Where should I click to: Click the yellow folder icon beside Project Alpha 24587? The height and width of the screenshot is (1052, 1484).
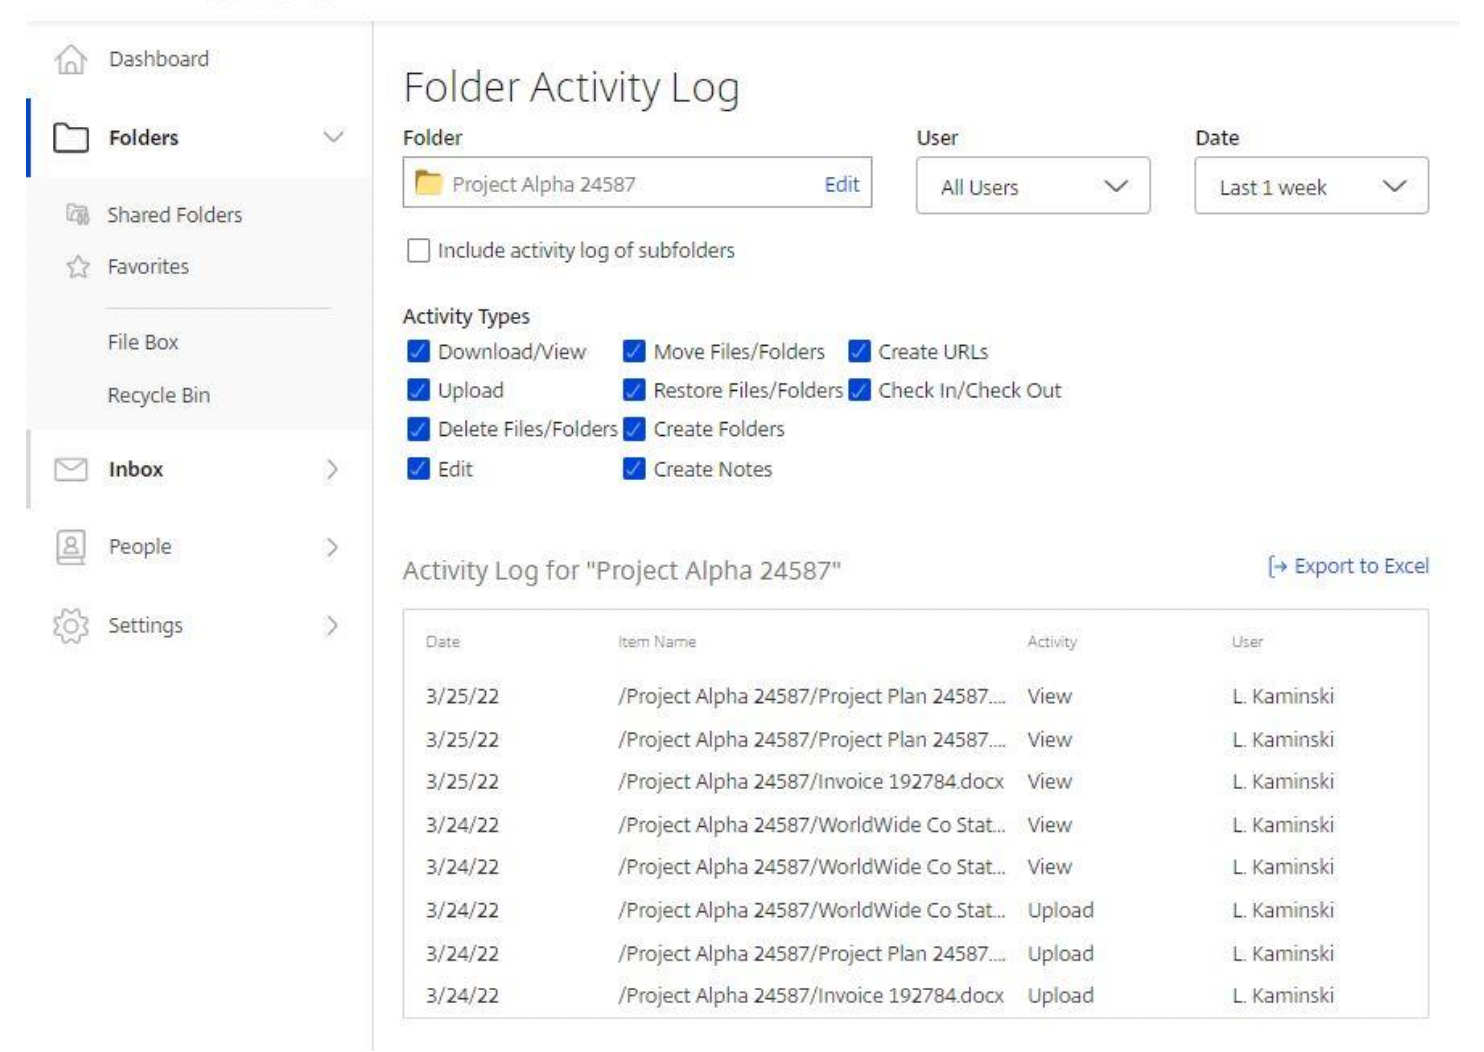(x=430, y=184)
